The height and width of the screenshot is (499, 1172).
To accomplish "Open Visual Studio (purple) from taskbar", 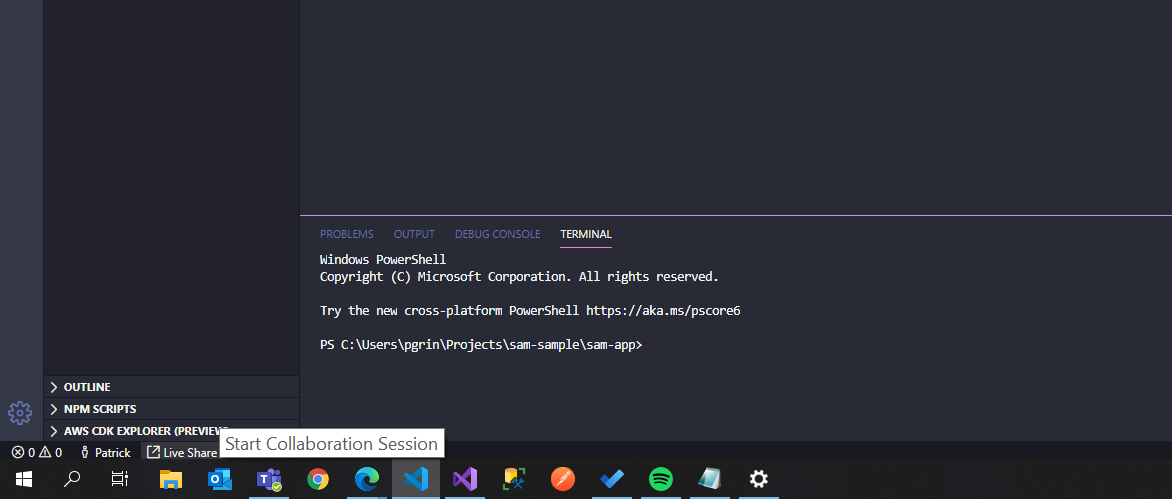I will tap(464, 479).
